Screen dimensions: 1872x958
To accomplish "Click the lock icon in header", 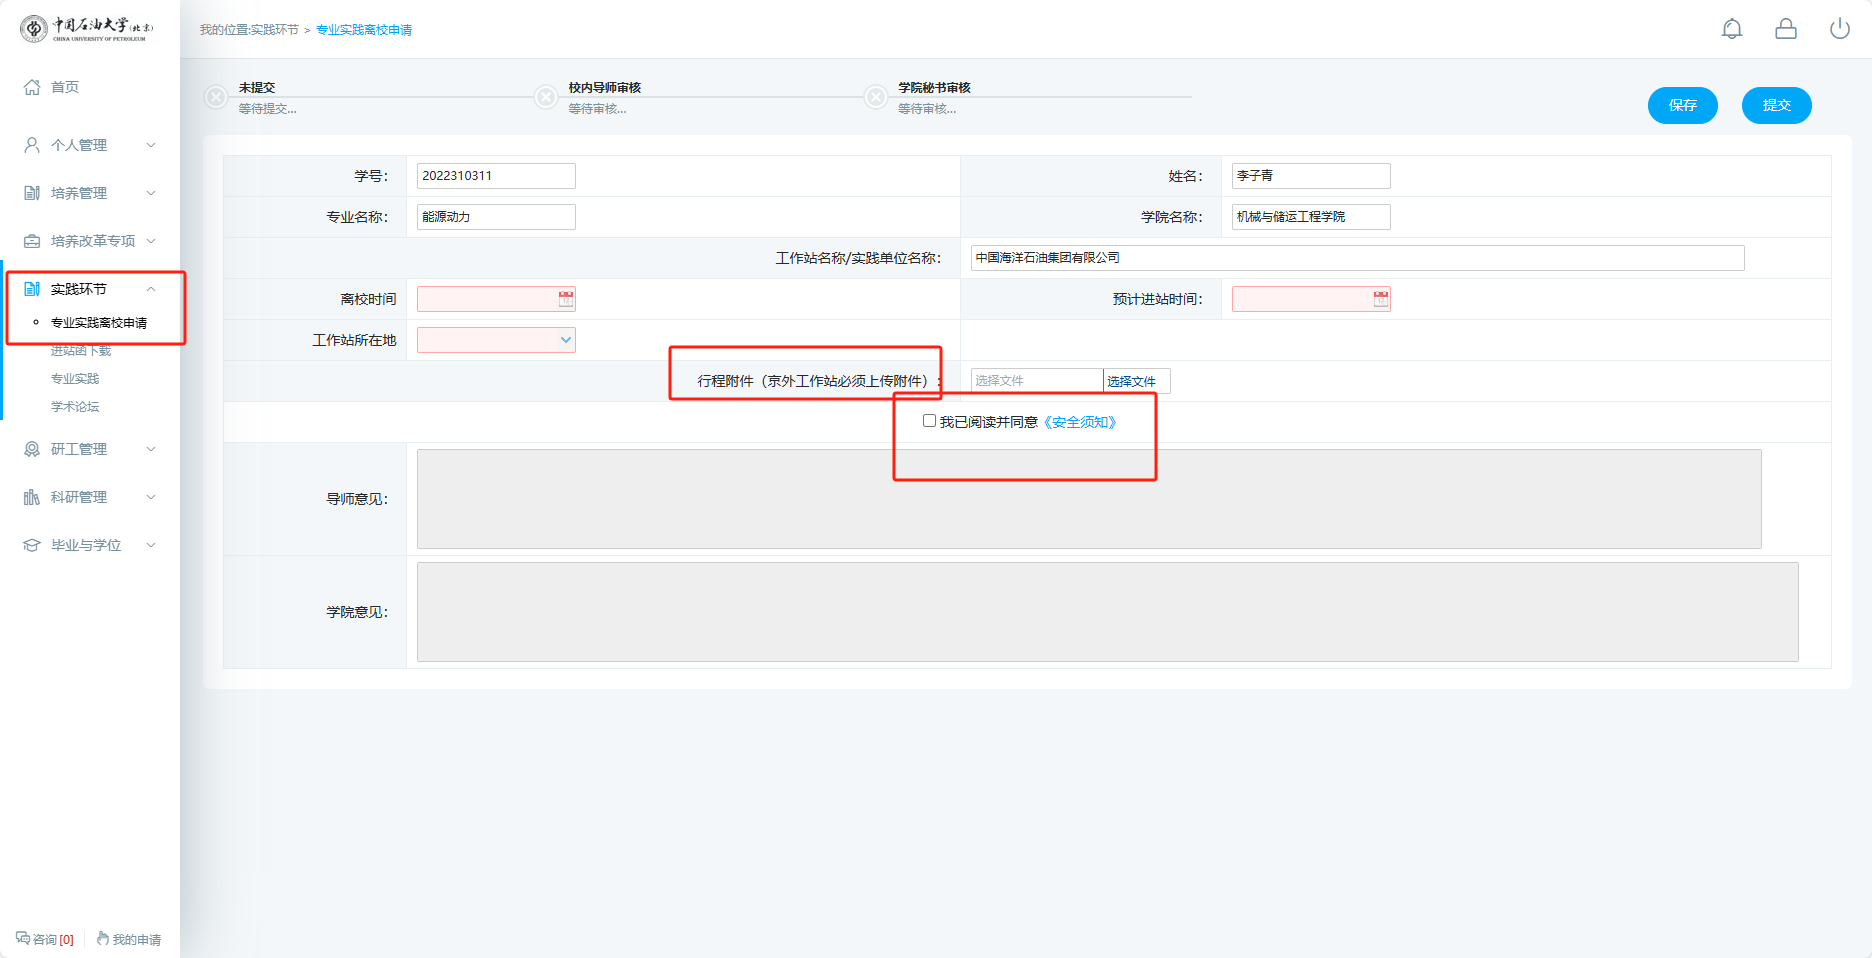I will [x=1786, y=29].
